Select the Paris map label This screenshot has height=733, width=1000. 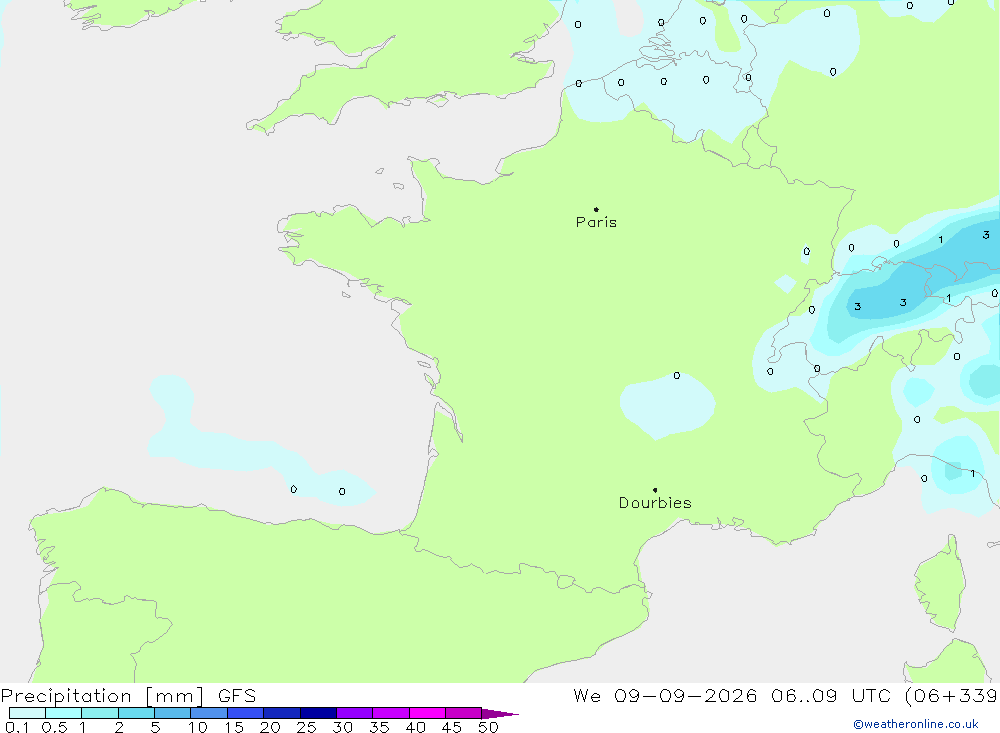(x=596, y=222)
